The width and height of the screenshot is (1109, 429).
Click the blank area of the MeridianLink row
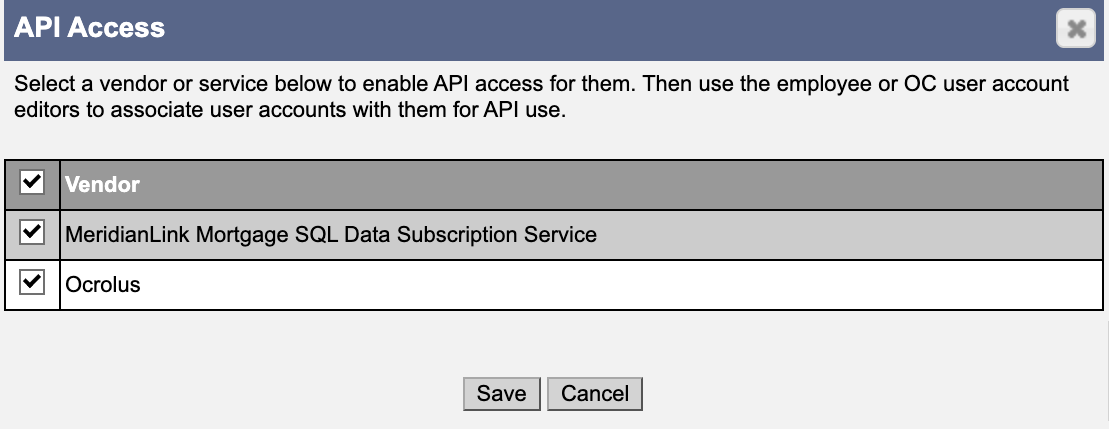click(x=849, y=235)
